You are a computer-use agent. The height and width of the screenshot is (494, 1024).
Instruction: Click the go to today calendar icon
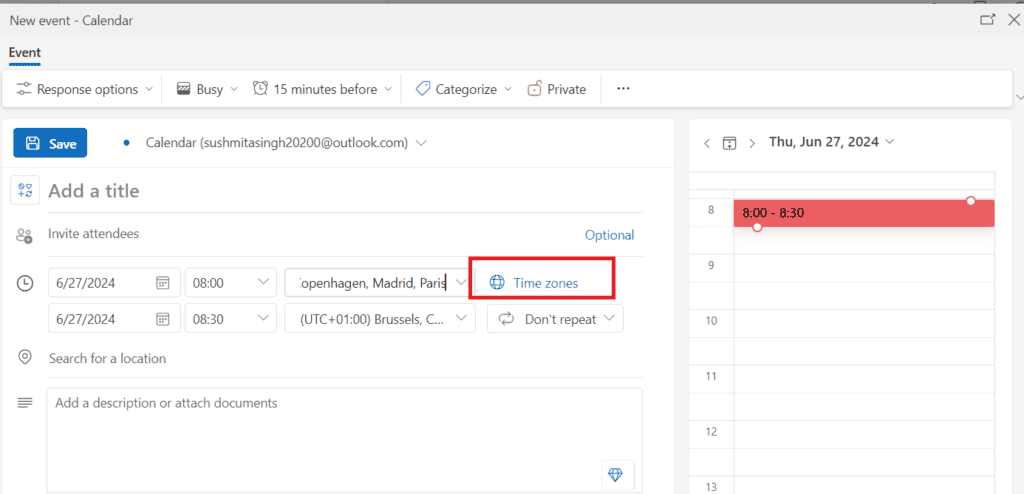tap(729, 143)
